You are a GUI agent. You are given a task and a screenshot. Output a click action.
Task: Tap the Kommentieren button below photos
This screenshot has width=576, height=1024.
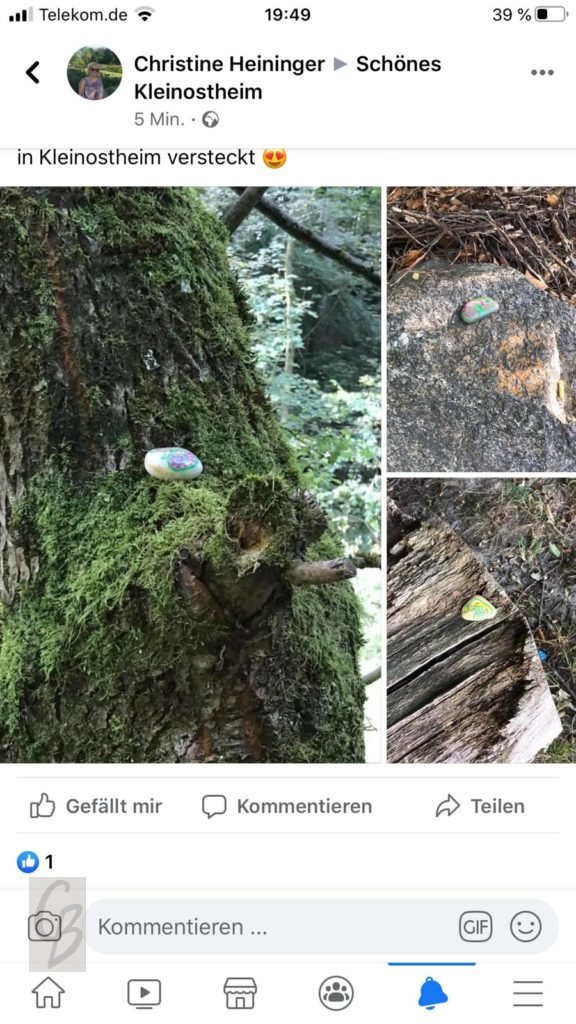click(x=287, y=807)
